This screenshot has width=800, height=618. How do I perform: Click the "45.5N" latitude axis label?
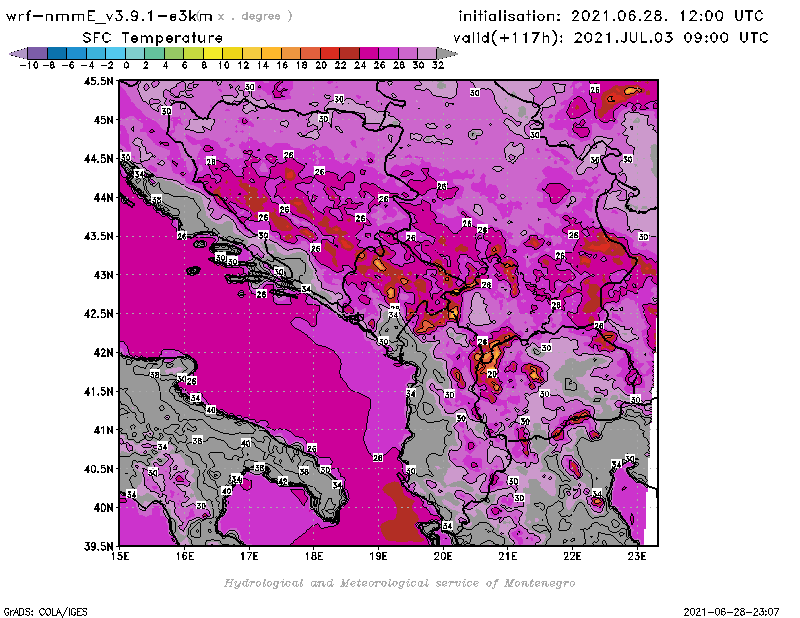point(99,81)
